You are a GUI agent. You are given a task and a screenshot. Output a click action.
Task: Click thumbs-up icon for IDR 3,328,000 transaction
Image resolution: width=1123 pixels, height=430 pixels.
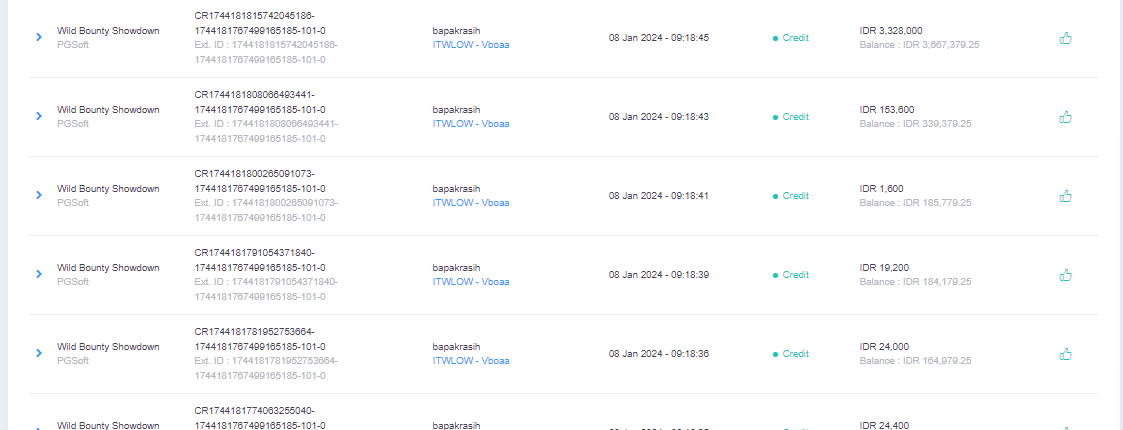coord(1066,38)
